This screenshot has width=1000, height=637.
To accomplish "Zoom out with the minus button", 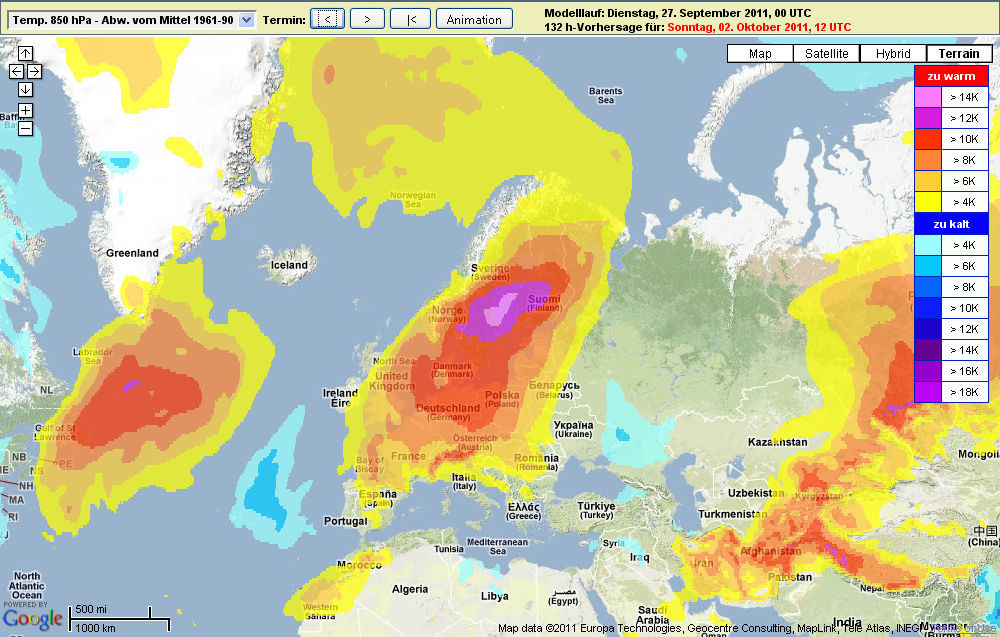I will pyautogui.click(x=26, y=129).
